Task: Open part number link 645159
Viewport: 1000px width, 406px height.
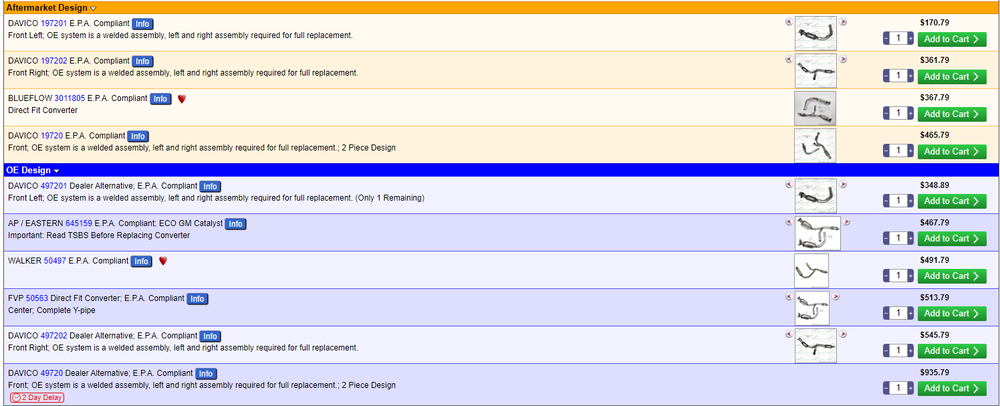Action: 78,224
